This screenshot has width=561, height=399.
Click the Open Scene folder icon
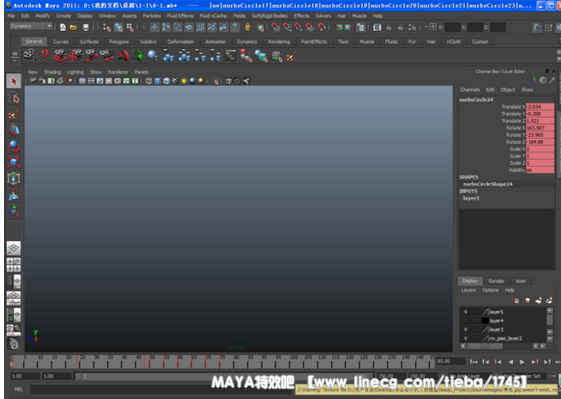click(73, 27)
